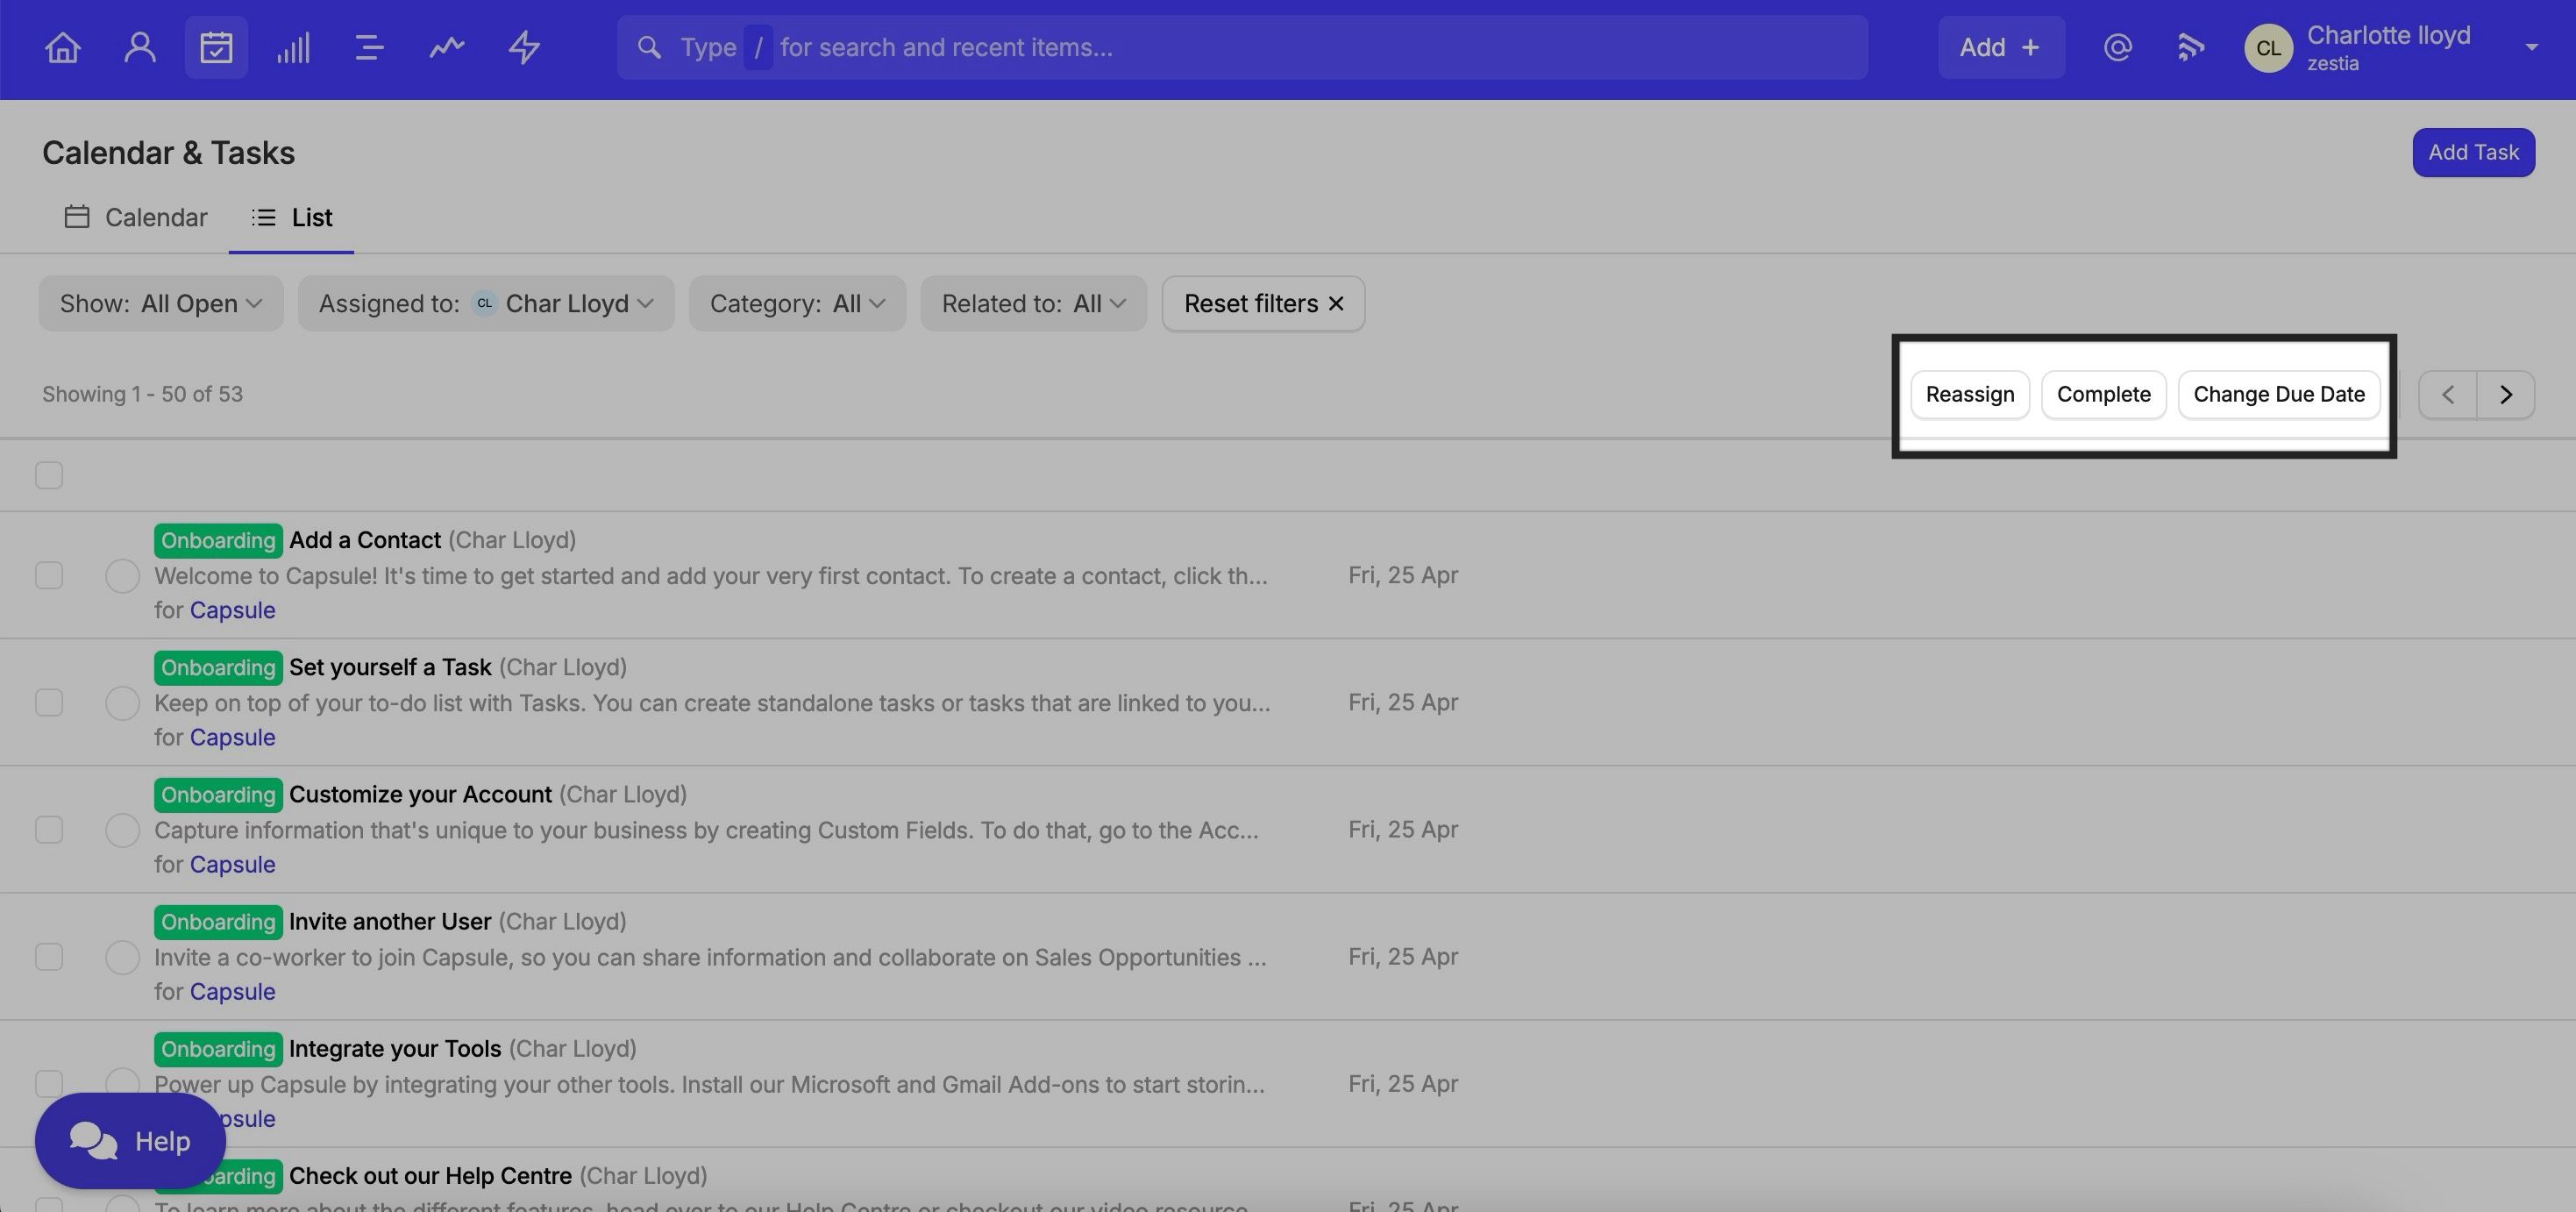
Task: Click the 'Keep on top of your to-do list' description
Action: (712, 703)
